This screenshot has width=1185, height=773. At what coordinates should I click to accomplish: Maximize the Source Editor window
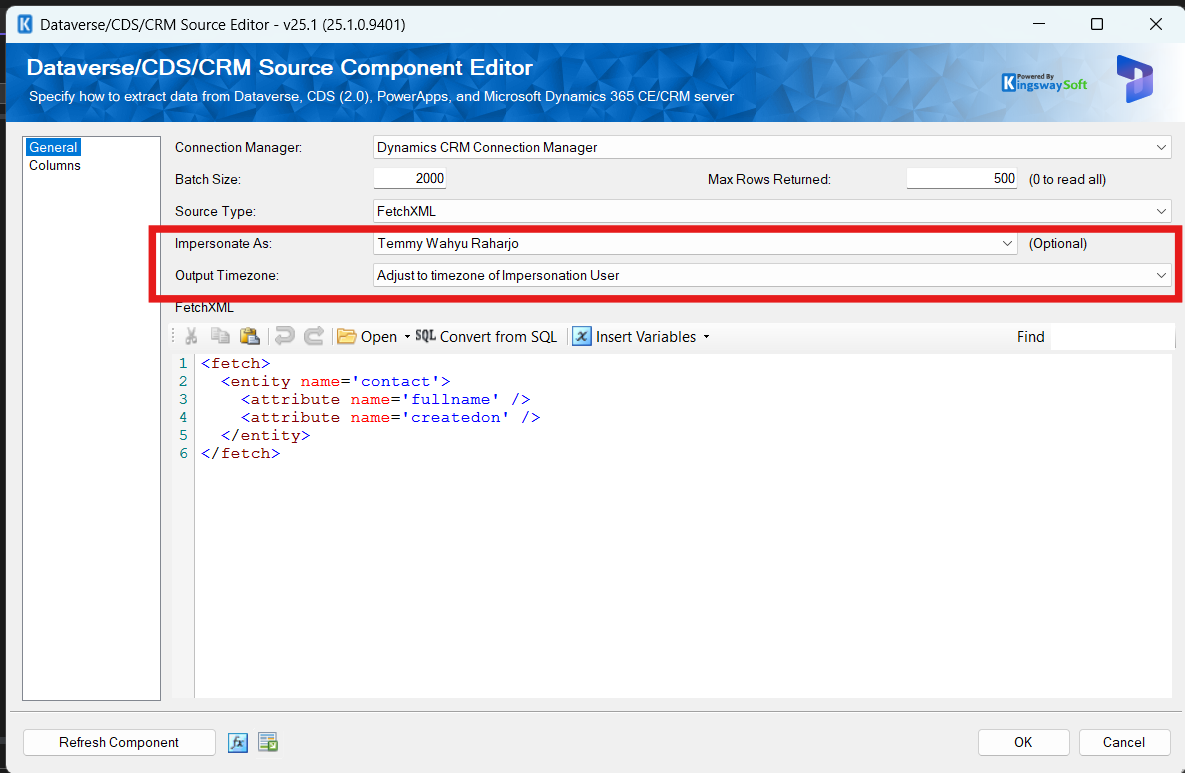tap(1097, 24)
